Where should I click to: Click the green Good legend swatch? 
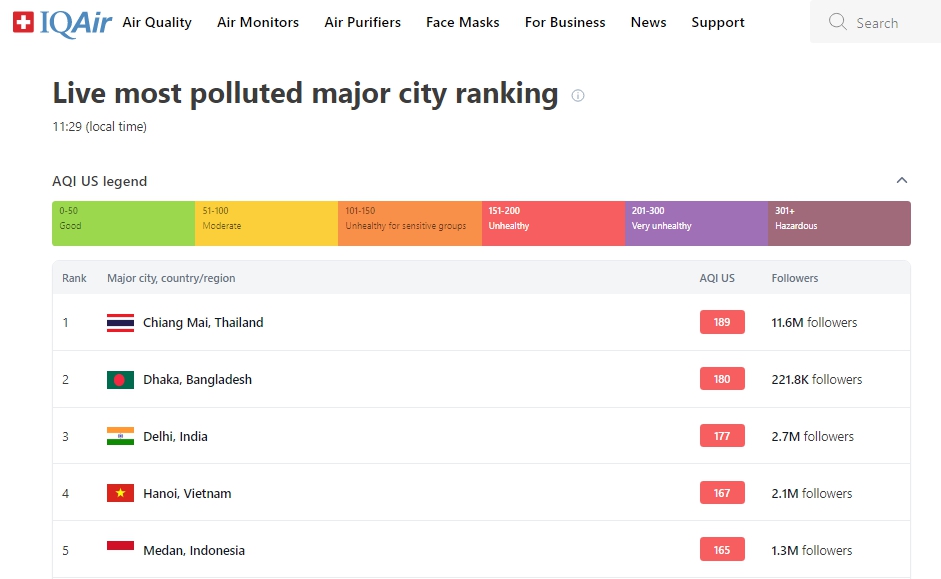[x=123, y=223]
